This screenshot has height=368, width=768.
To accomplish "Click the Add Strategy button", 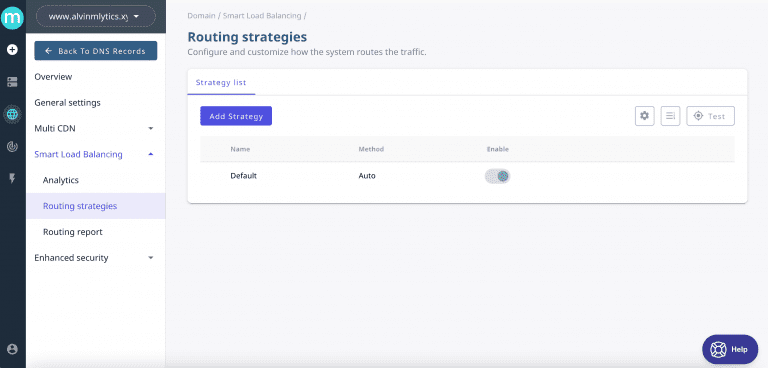I will [236, 116].
